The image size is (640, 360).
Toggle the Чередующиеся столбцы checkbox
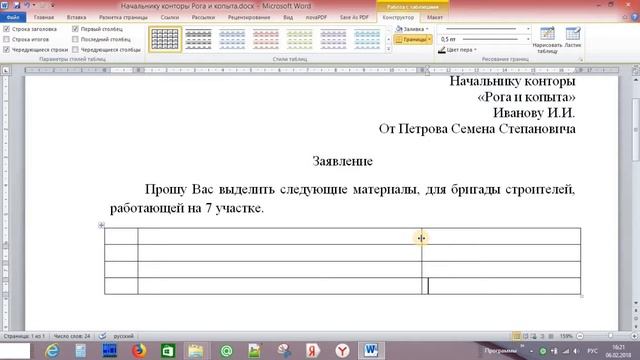pyautogui.click(x=75, y=49)
